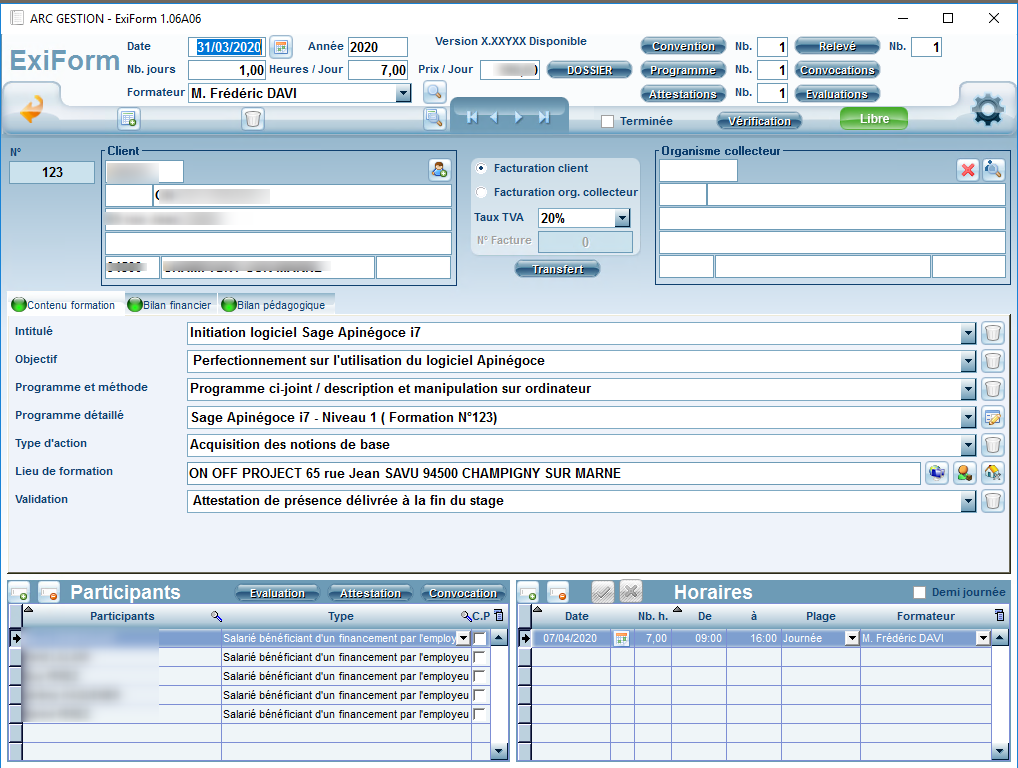Viewport: 1018px width, 768px height.
Task: Click the house icon beside Lieu de formation
Action: click(x=993, y=474)
